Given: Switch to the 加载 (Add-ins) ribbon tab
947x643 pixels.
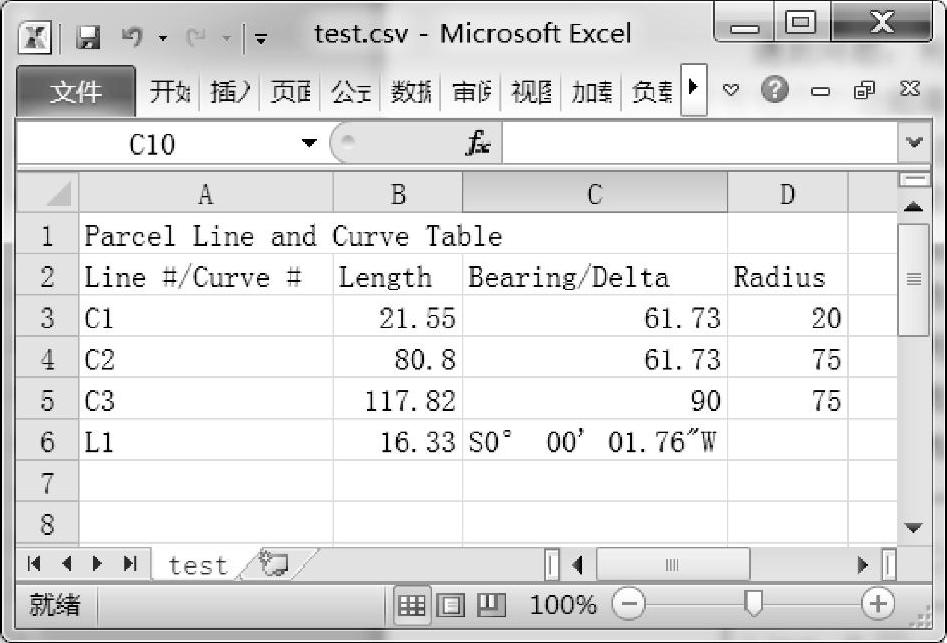Looking at the screenshot, I should tap(592, 92).
